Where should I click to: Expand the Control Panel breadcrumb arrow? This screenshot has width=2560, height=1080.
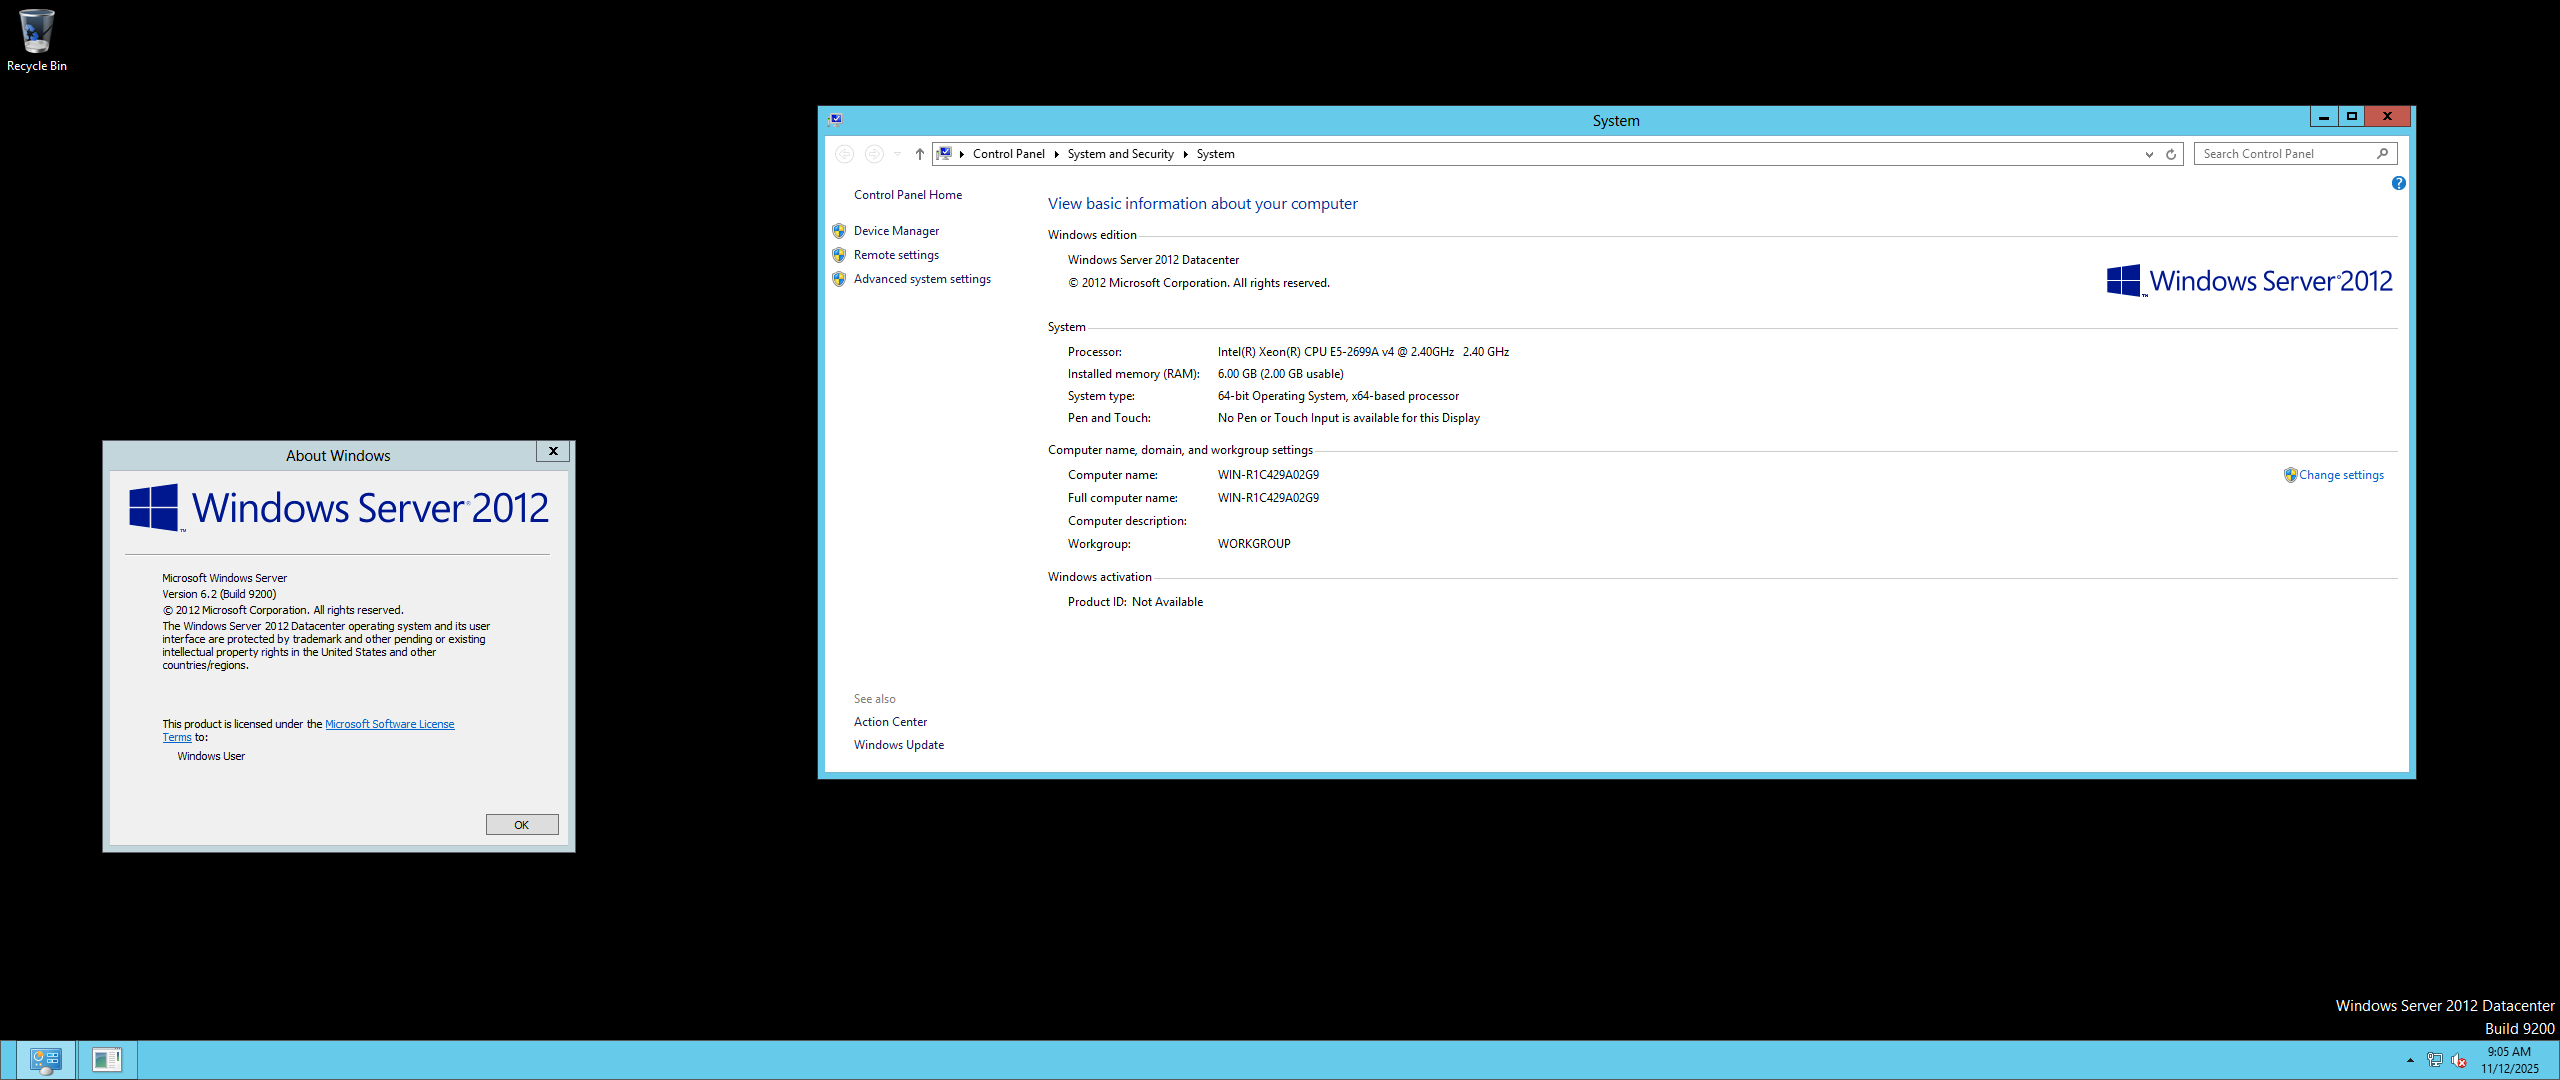coord(1056,154)
